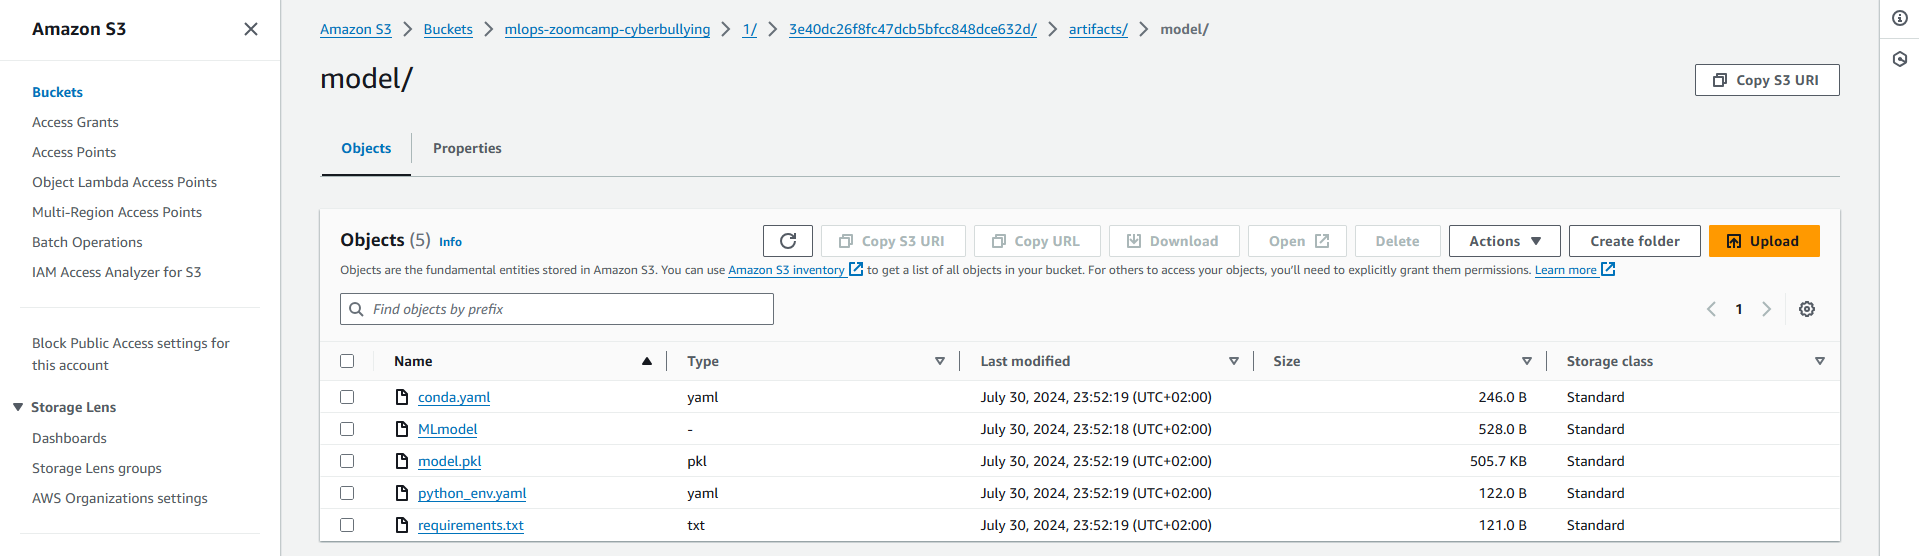Image resolution: width=1919 pixels, height=556 pixels.
Task: Sort by Storage class column arrow
Action: pos(1820,361)
